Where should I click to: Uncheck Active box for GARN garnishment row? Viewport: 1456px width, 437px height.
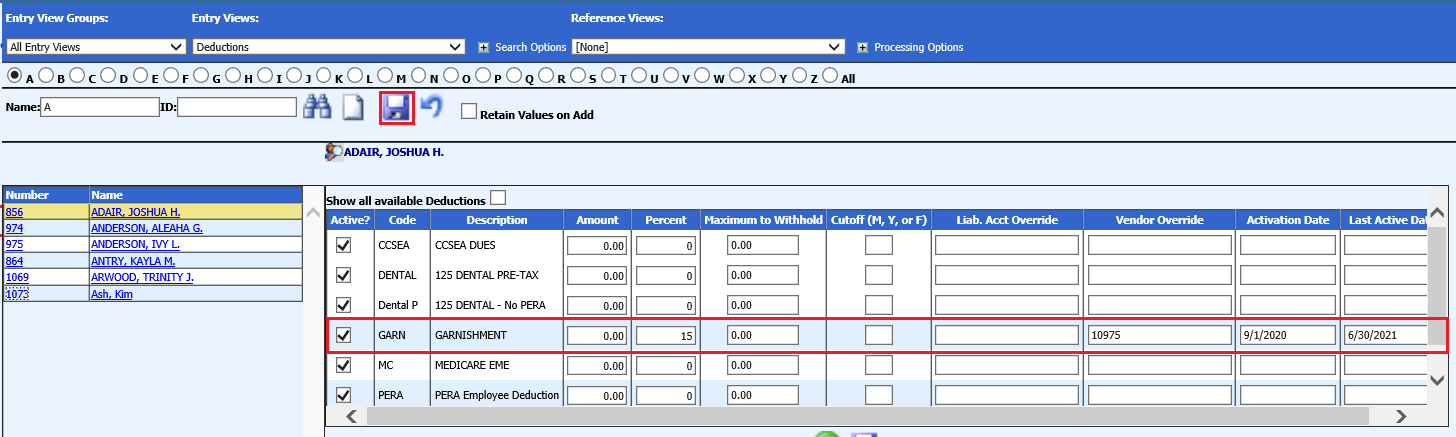pyautogui.click(x=344, y=335)
